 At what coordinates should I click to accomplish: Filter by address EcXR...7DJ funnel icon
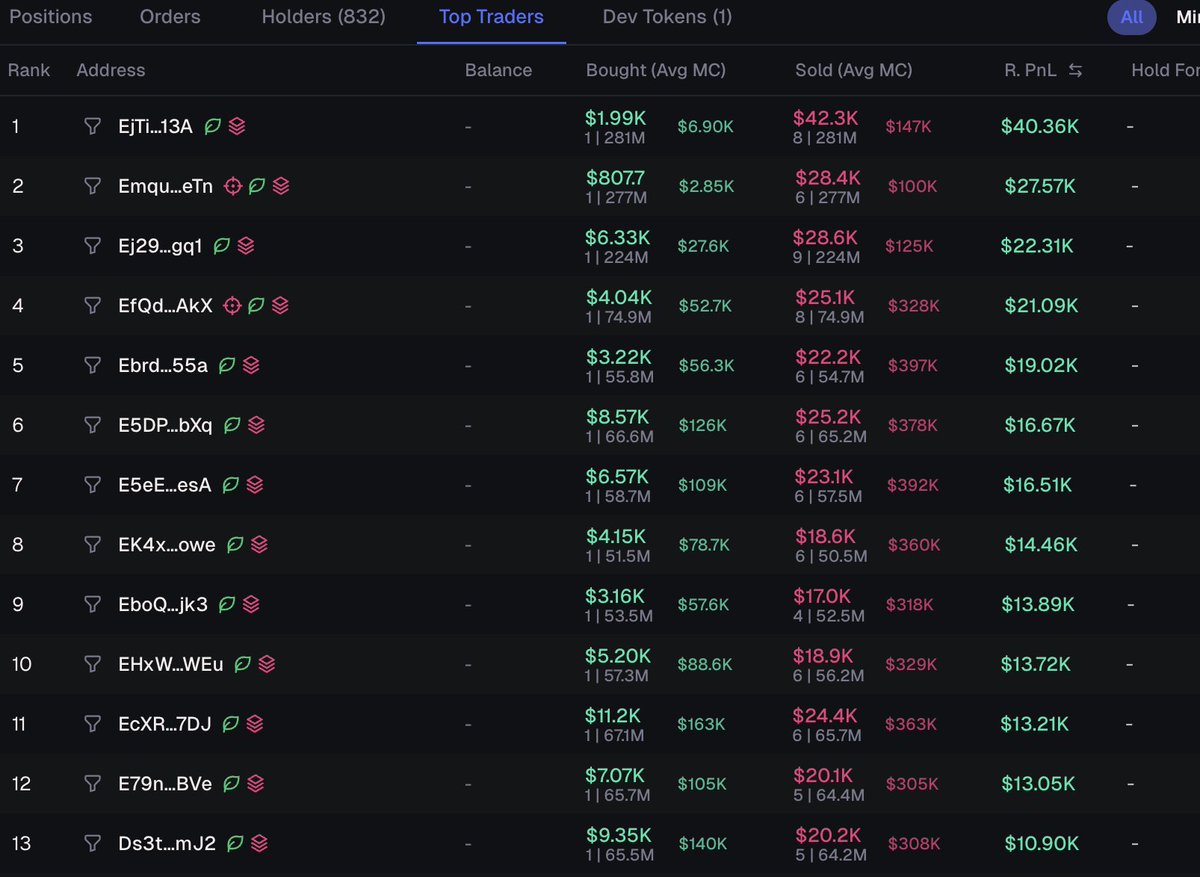click(x=93, y=724)
